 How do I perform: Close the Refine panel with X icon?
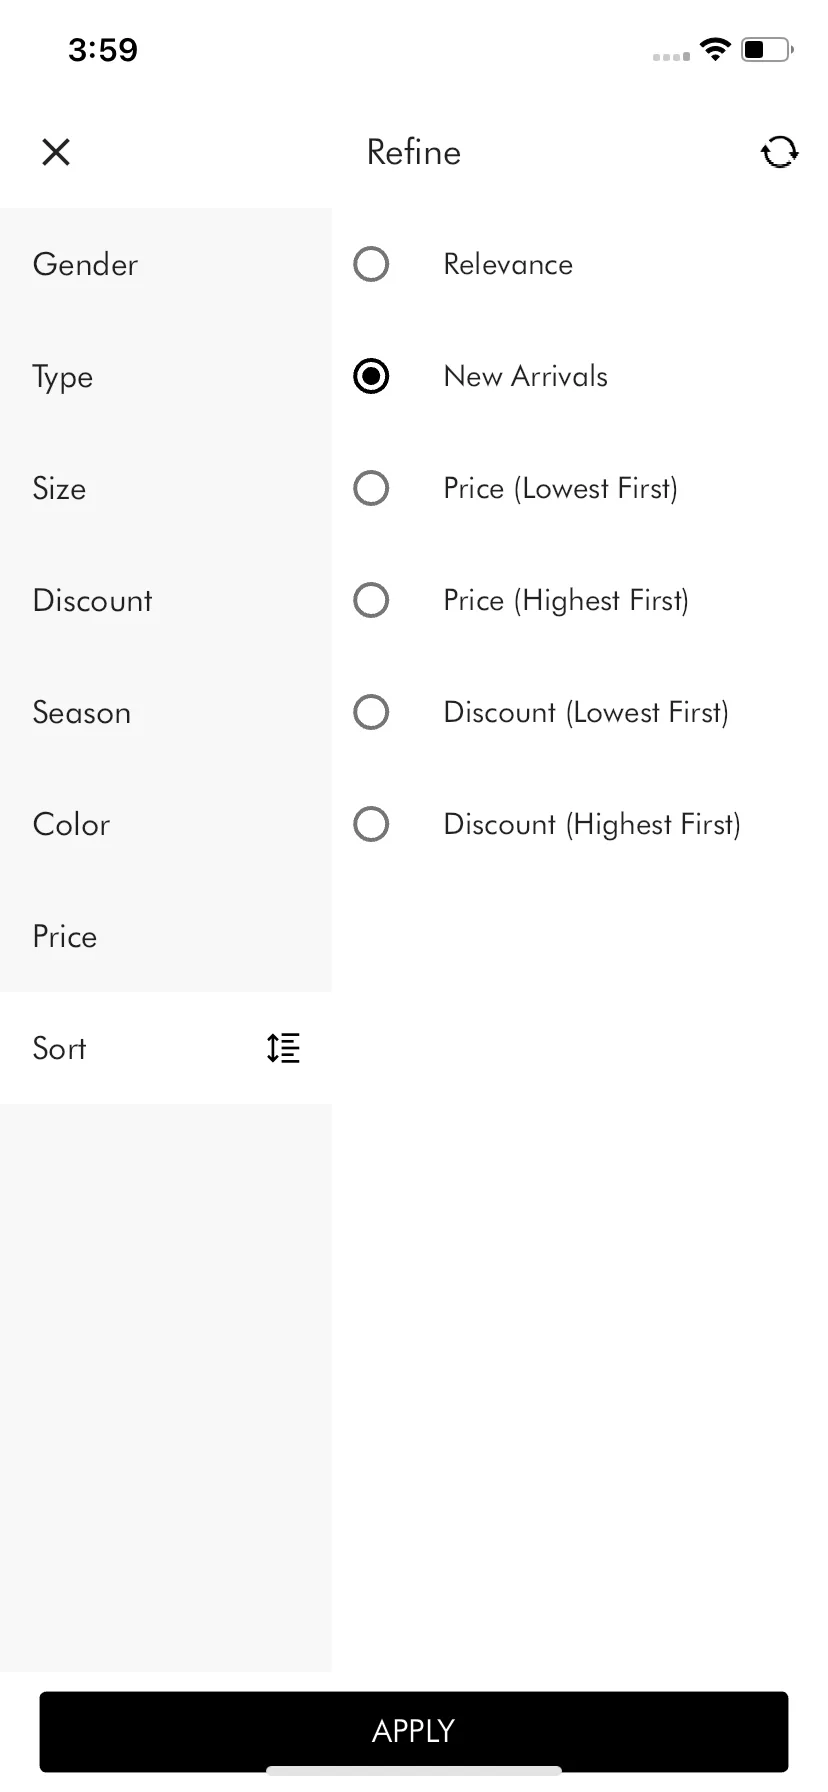click(x=56, y=152)
